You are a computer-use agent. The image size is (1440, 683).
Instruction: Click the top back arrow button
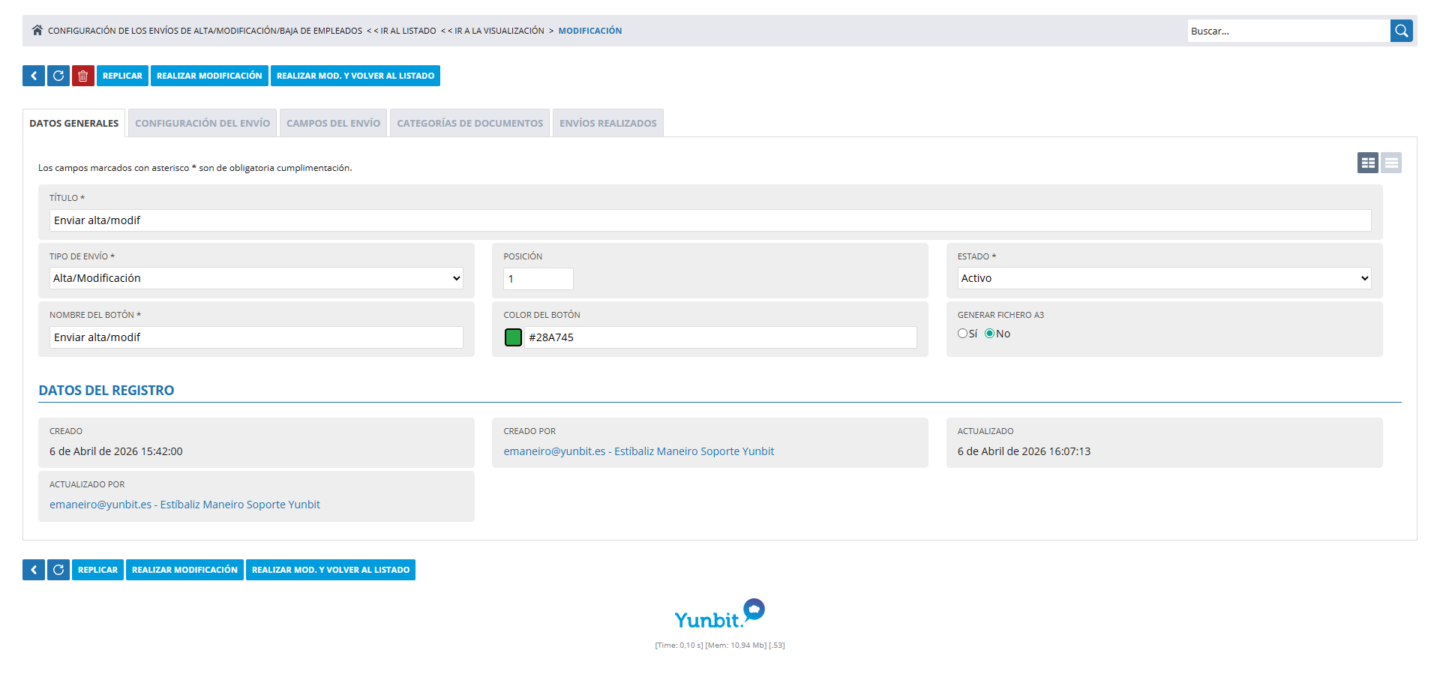(33, 76)
